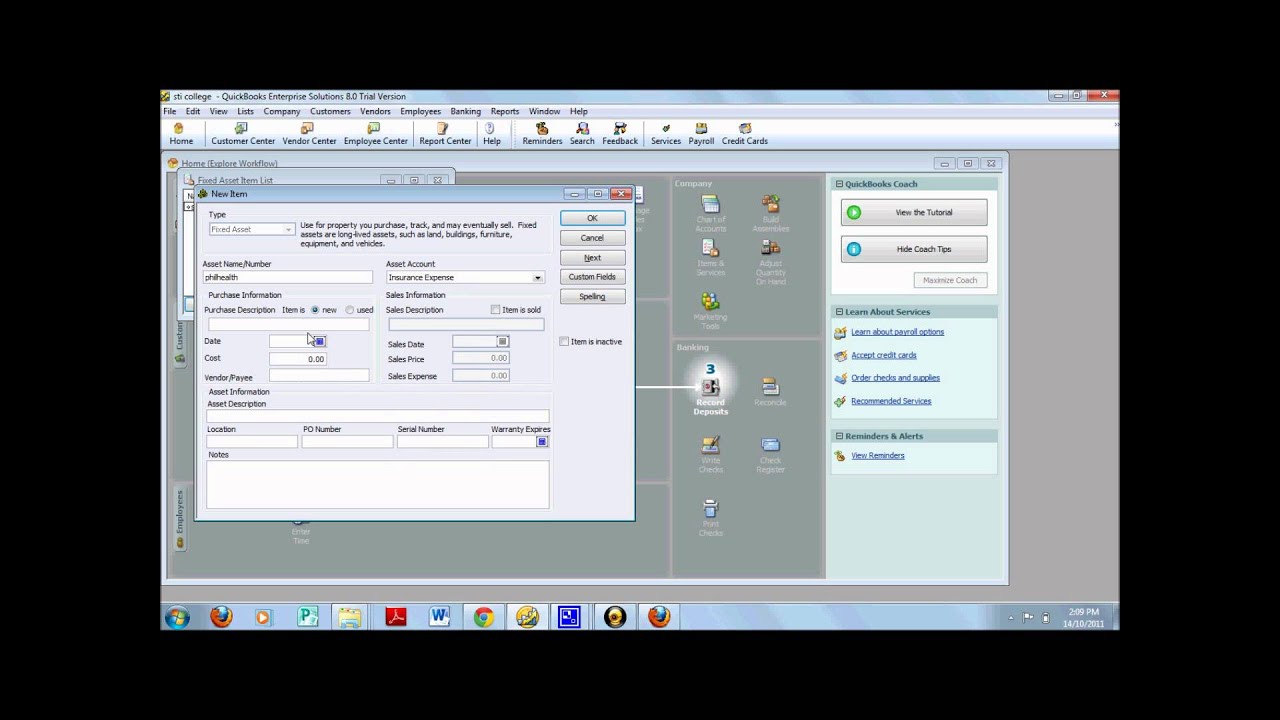Expand the Type dropdown
This screenshot has height=720, width=1280.
tap(288, 230)
